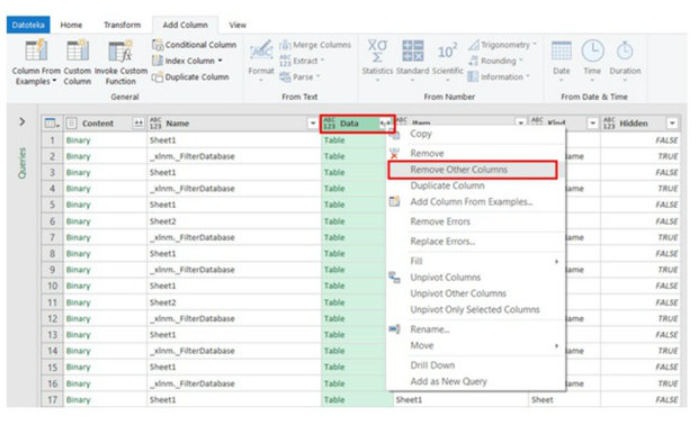Expand Move submenu in context menu

(x=556, y=346)
